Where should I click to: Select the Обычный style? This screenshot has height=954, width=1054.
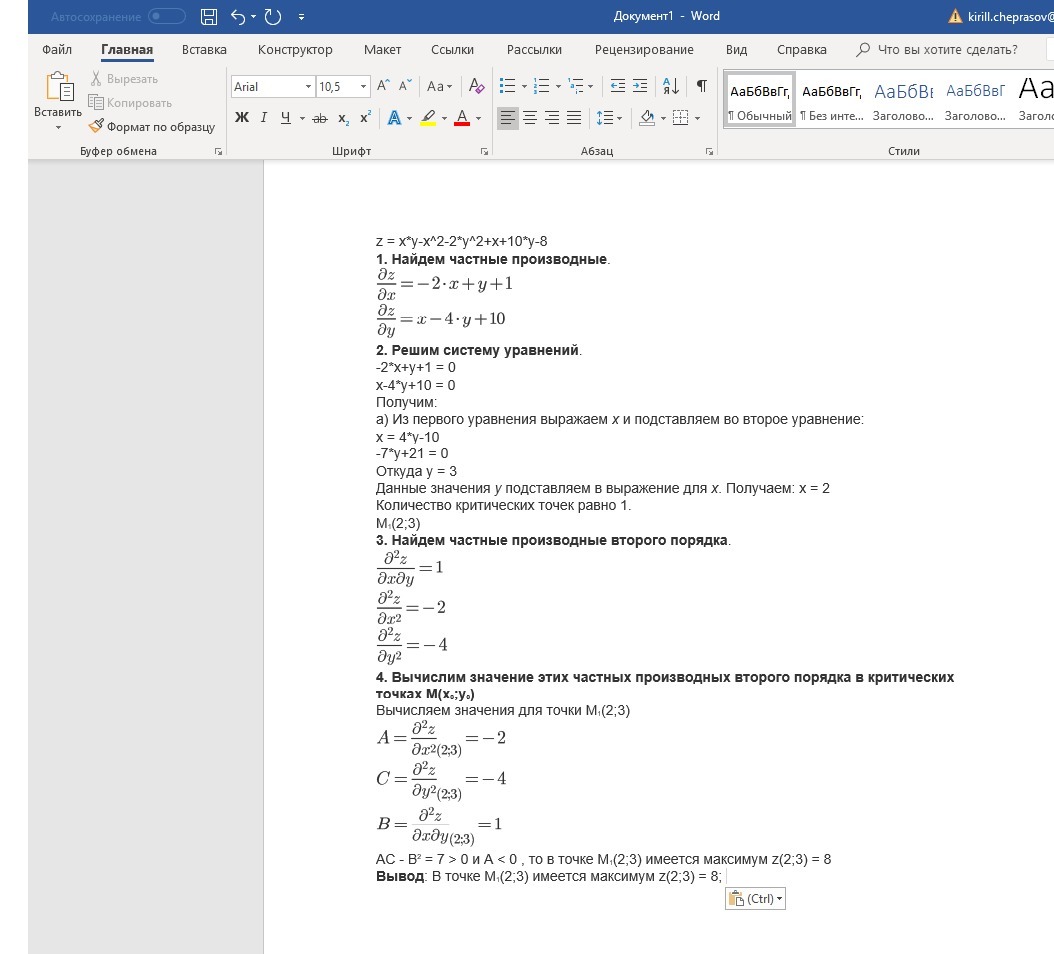click(x=760, y=100)
